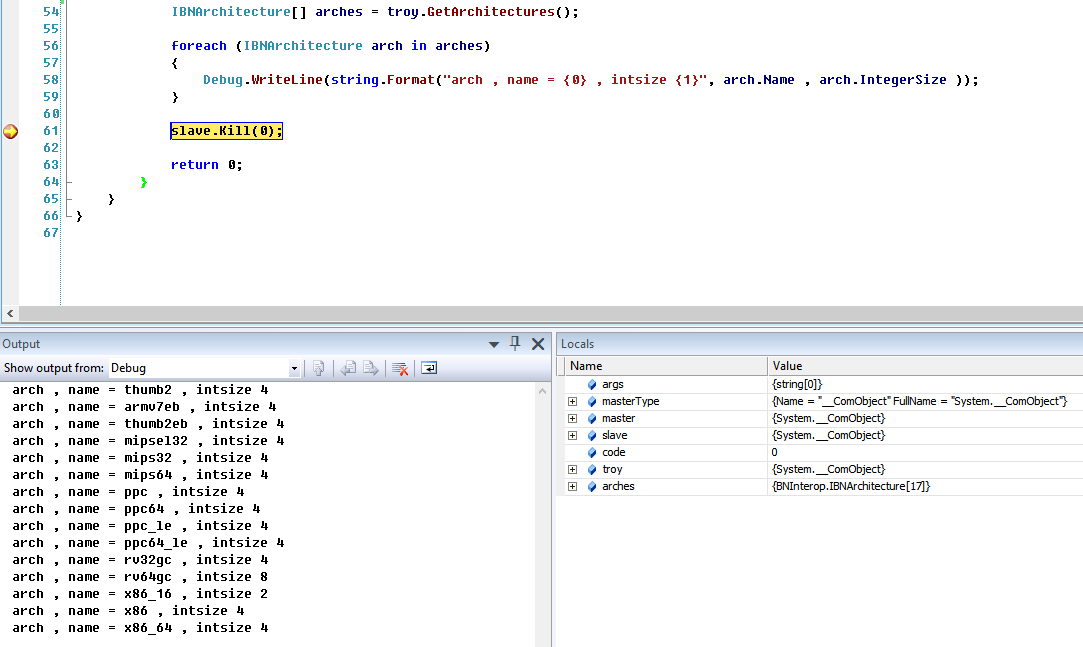Image resolution: width=1083 pixels, height=647 pixels.
Task: Collapse the code block at line 64
Action: tap(68, 182)
